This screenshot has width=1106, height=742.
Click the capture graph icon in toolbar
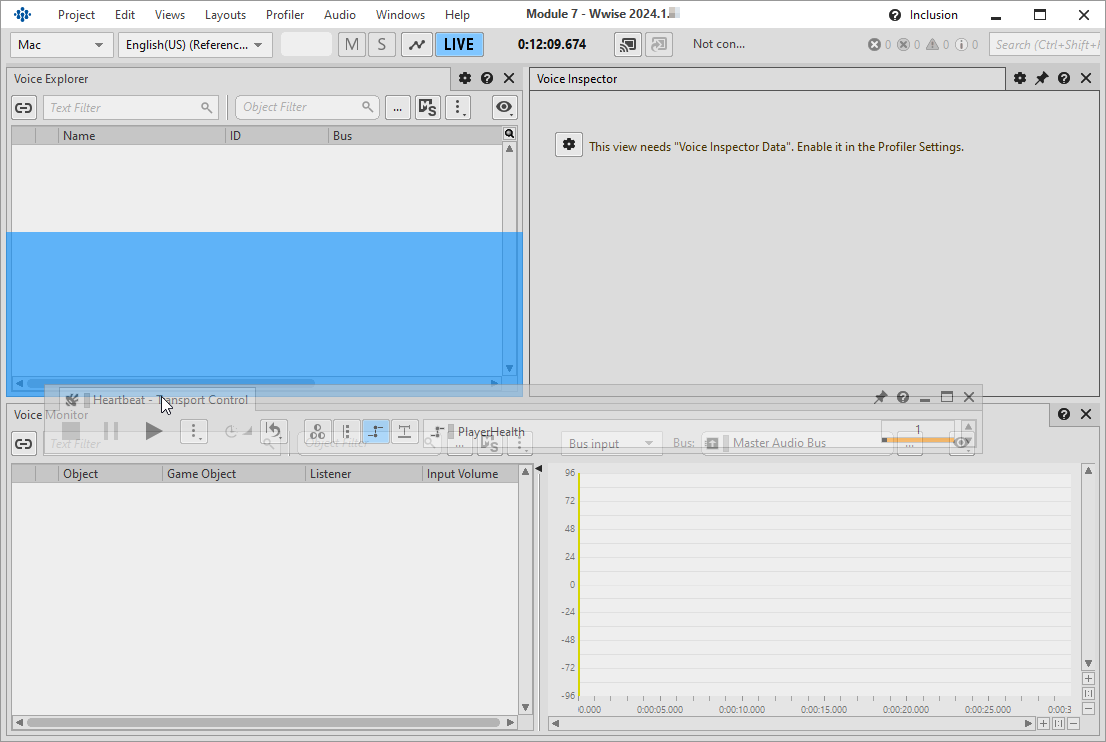(x=416, y=45)
